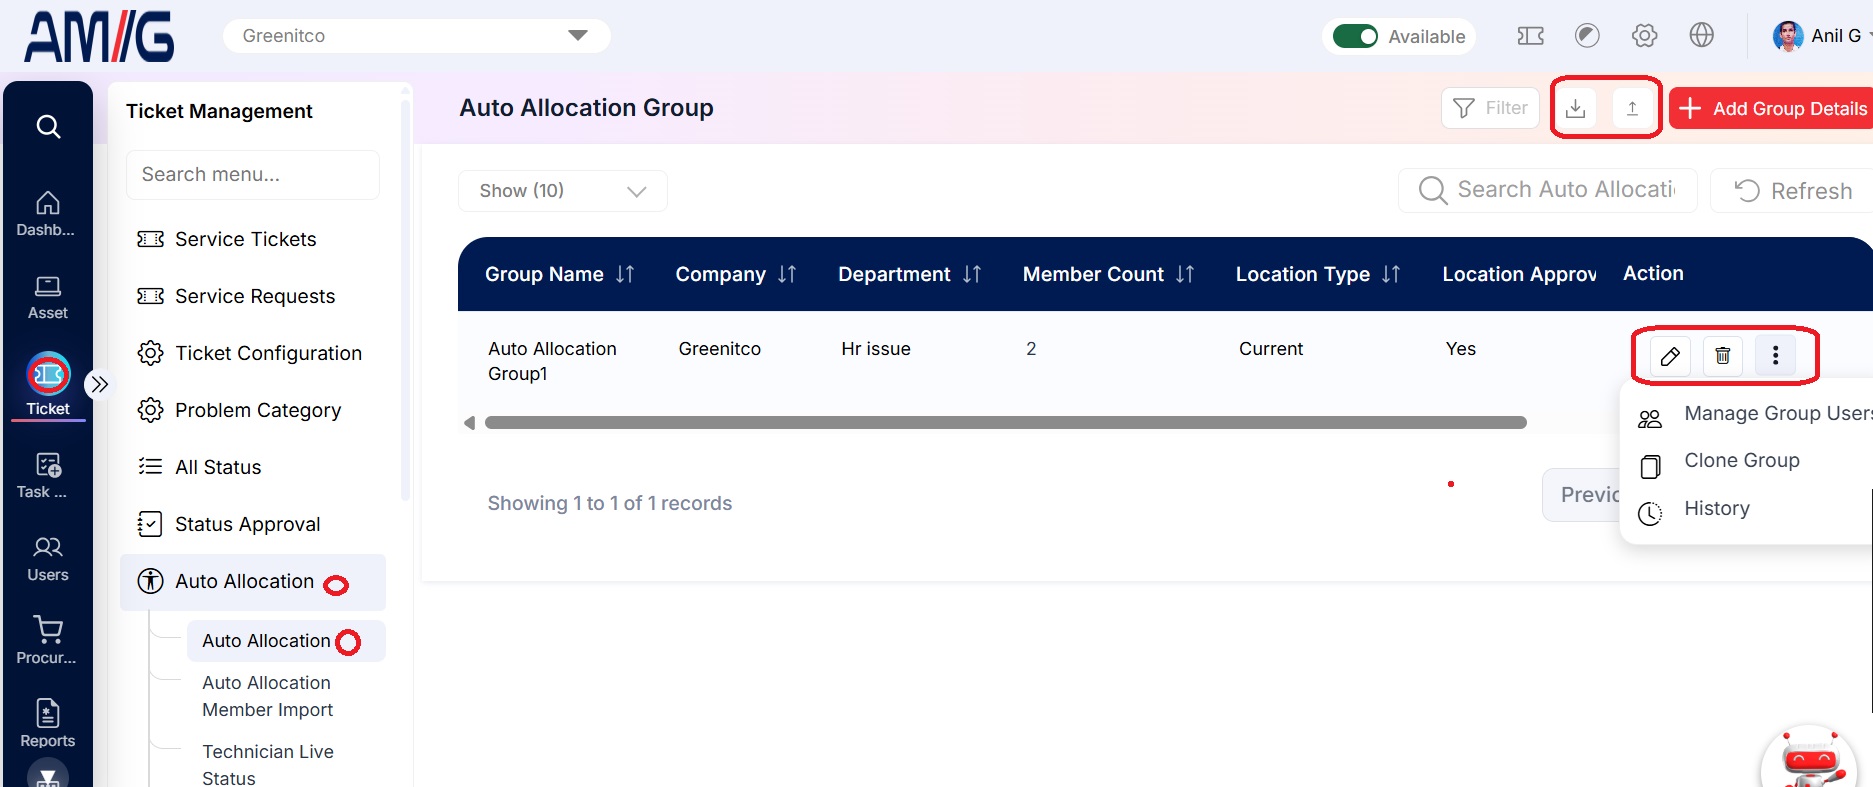Open Ticket Configuration in the menu

coord(252,353)
